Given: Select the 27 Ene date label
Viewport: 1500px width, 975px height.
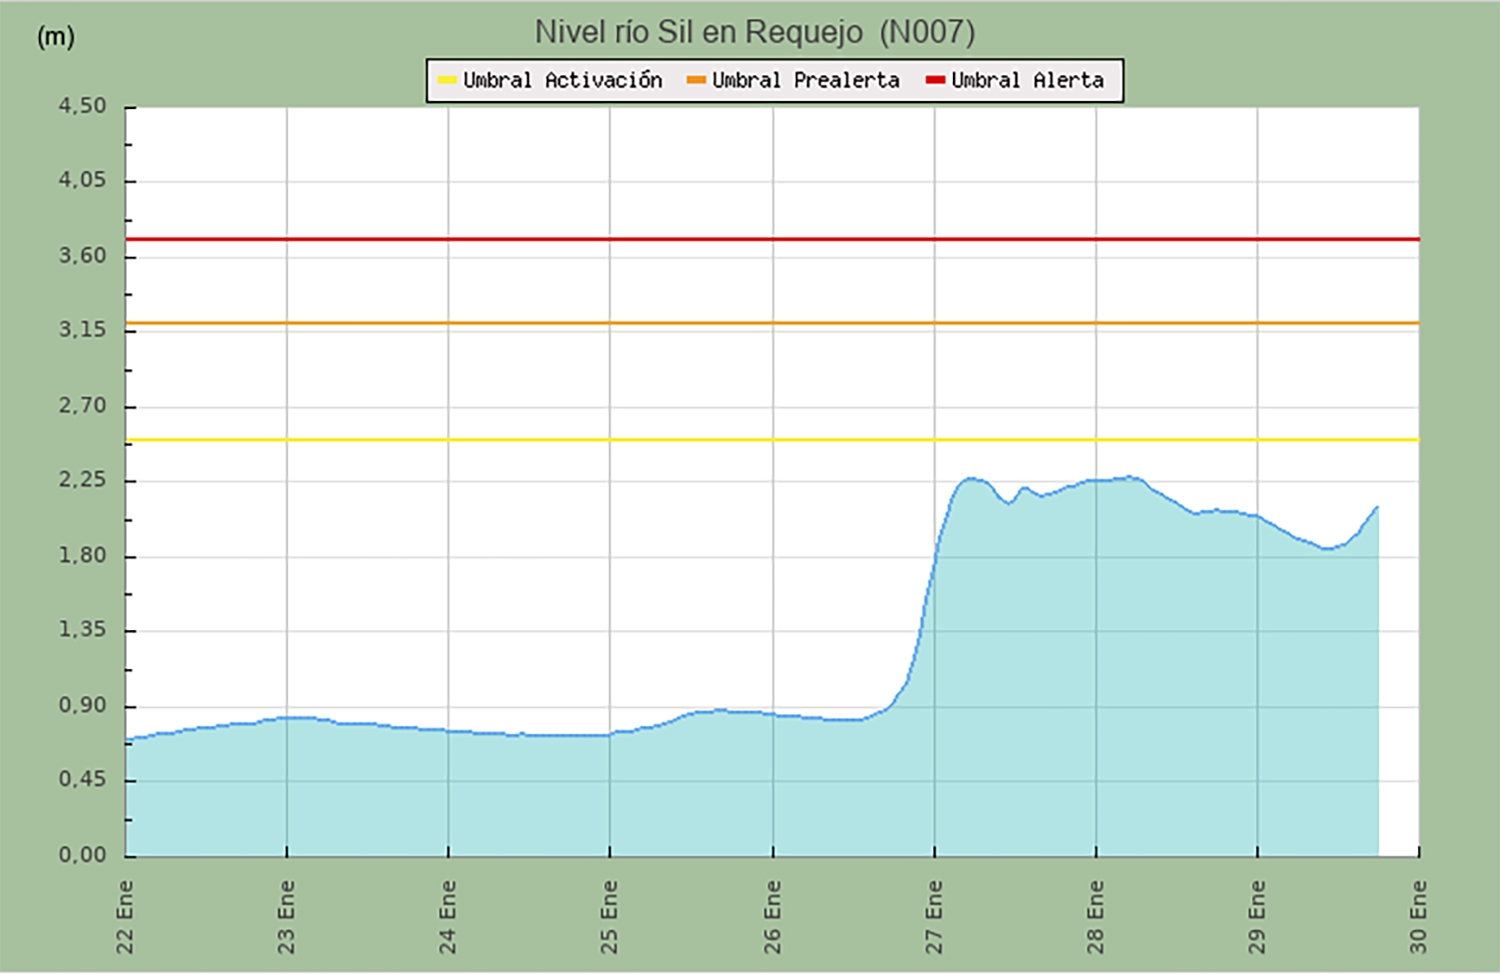Looking at the screenshot, I should click(934, 916).
